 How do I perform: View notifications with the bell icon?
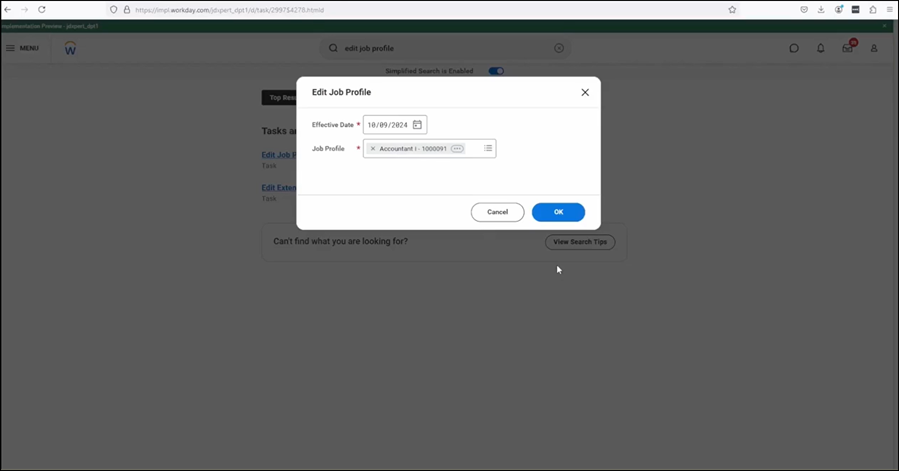pos(821,48)
